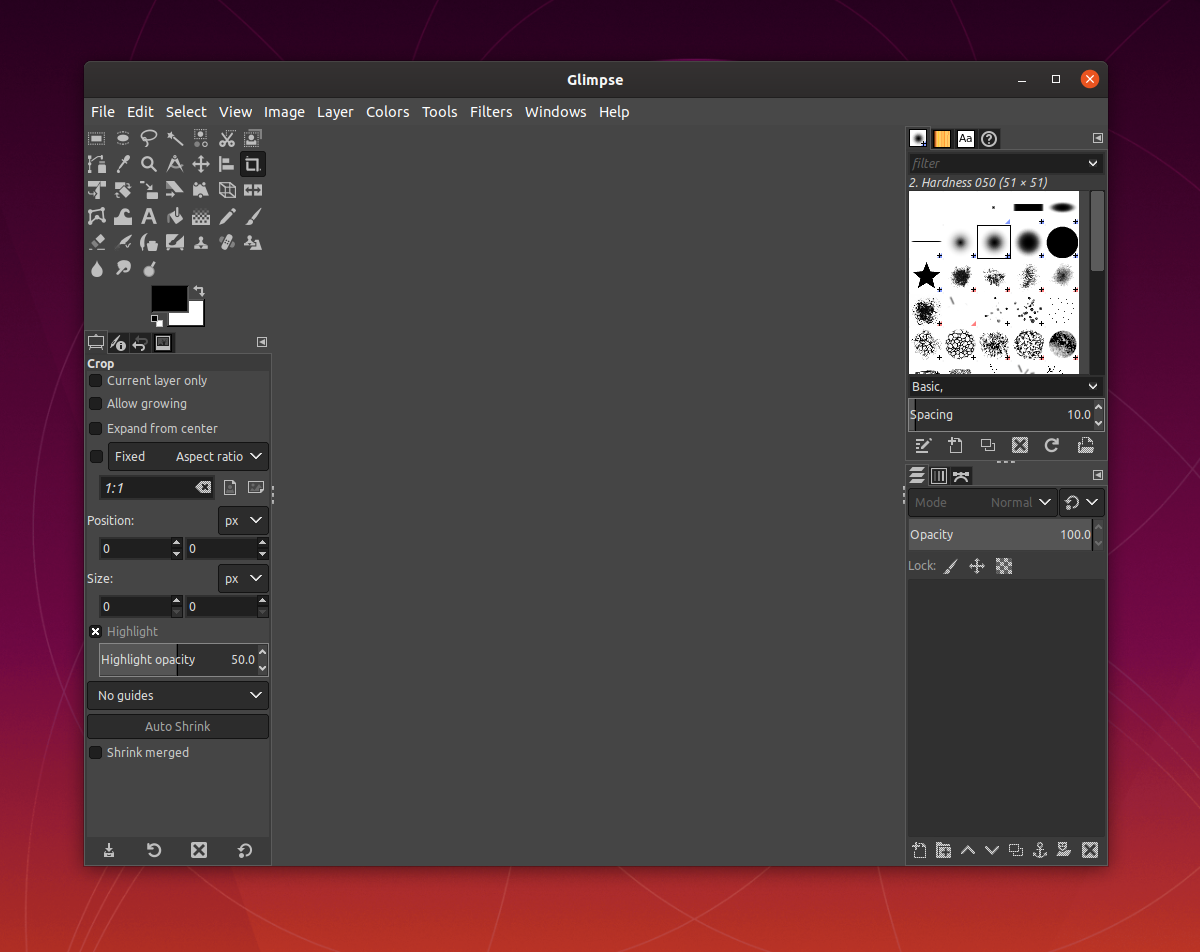Select the Eraser tool
The width and height of the screenshot is (1200, 952).
click(97, 242)
